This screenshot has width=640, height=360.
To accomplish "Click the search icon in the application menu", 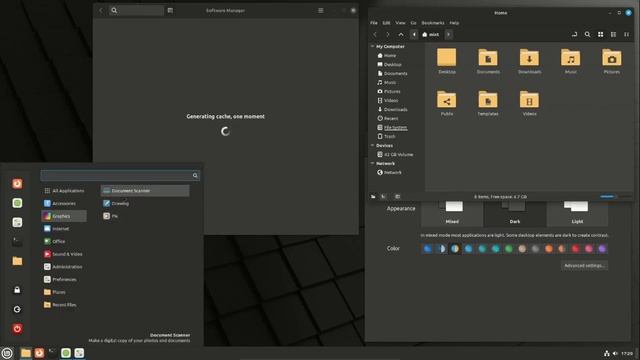I will point(195,176).
